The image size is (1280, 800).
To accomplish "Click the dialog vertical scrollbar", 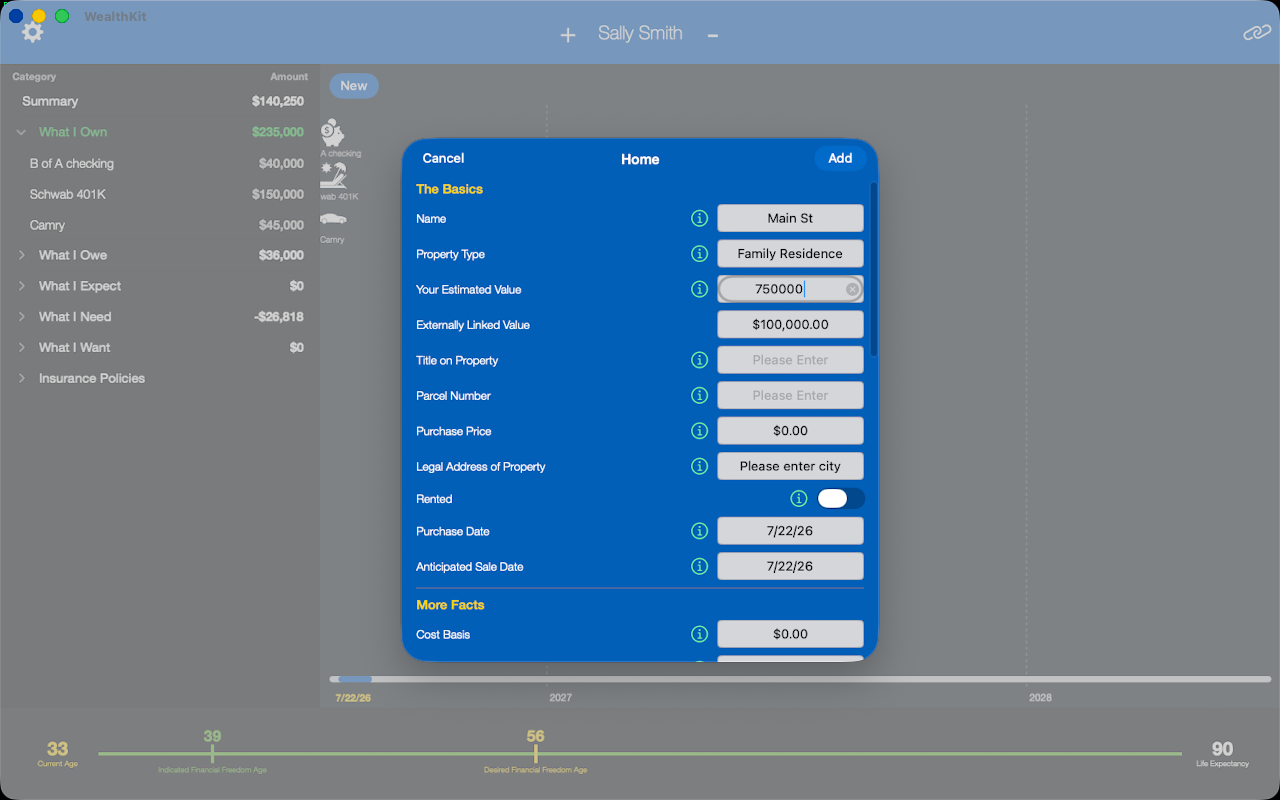I will (874, 268).
